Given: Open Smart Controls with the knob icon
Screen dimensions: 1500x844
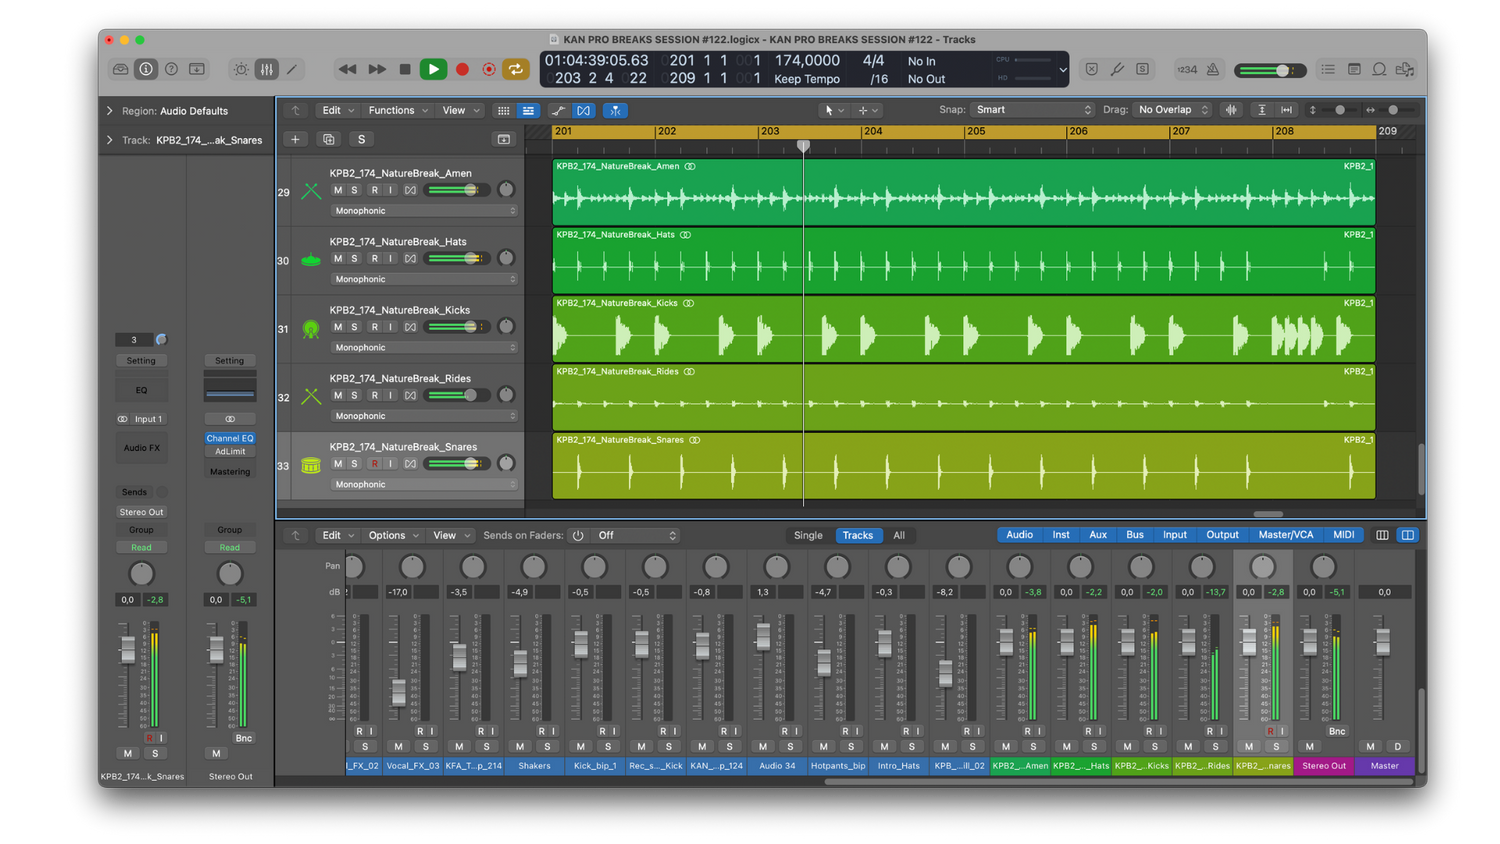Looking at the screenshot, I should tap(240, 69).
